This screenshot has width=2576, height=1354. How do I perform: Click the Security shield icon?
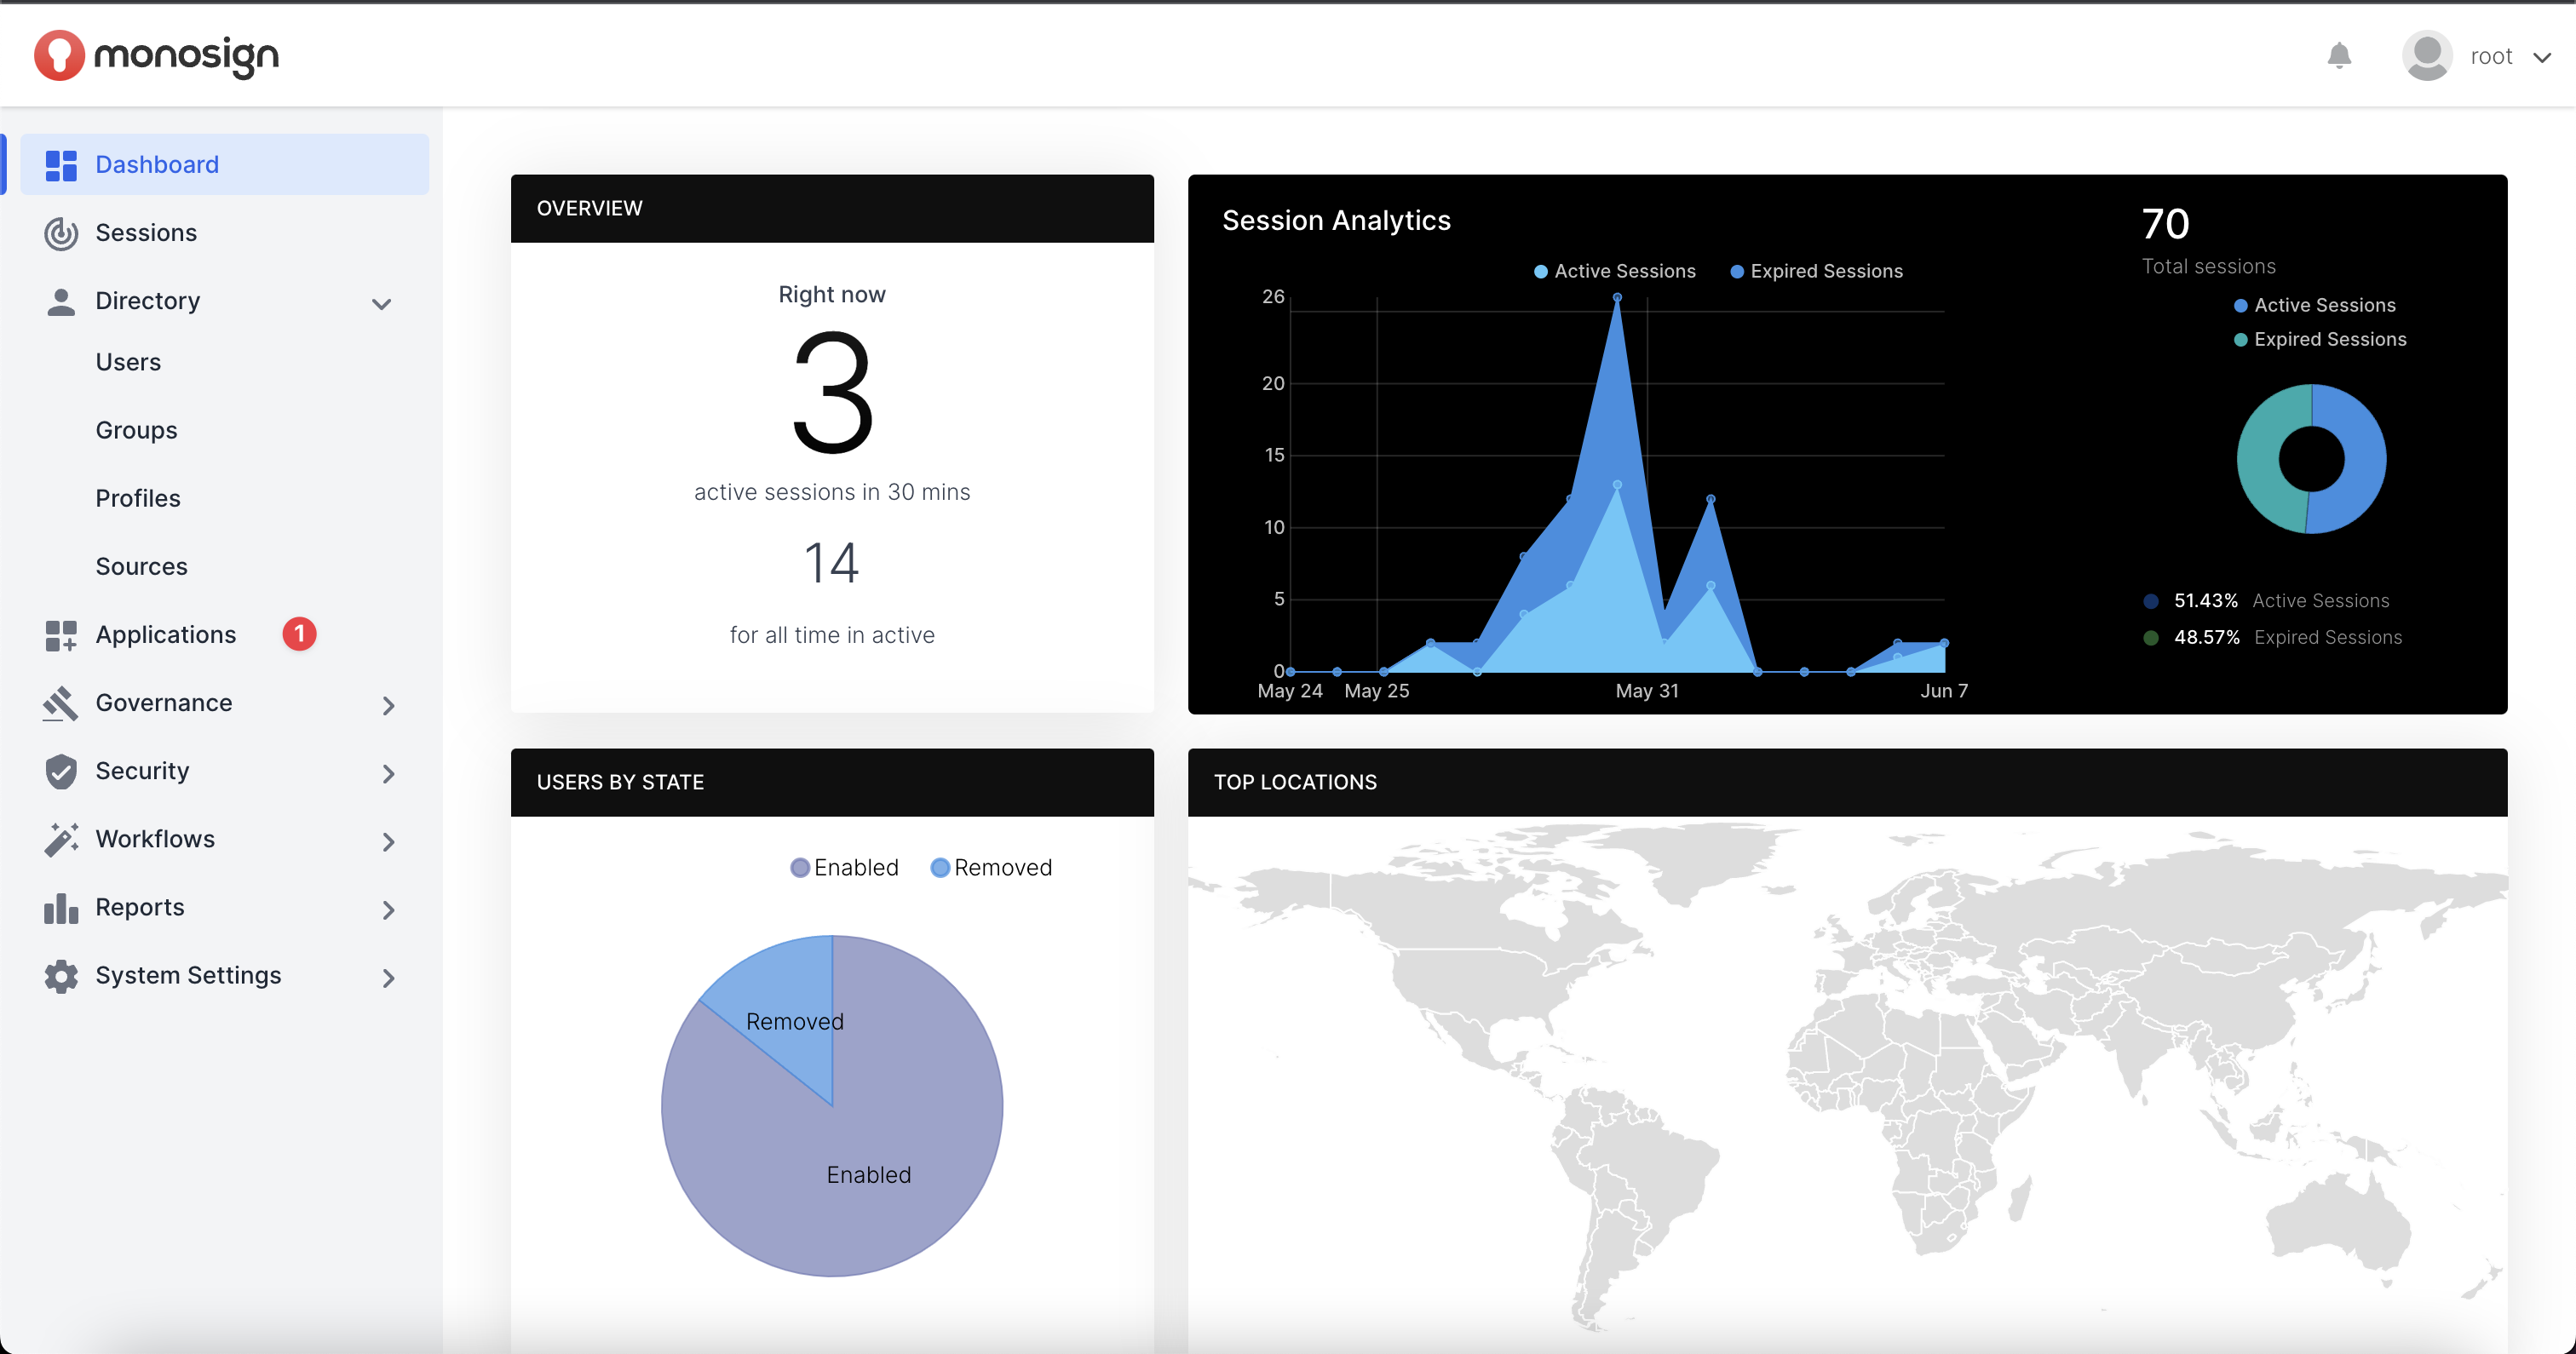(x=61, y=771)
